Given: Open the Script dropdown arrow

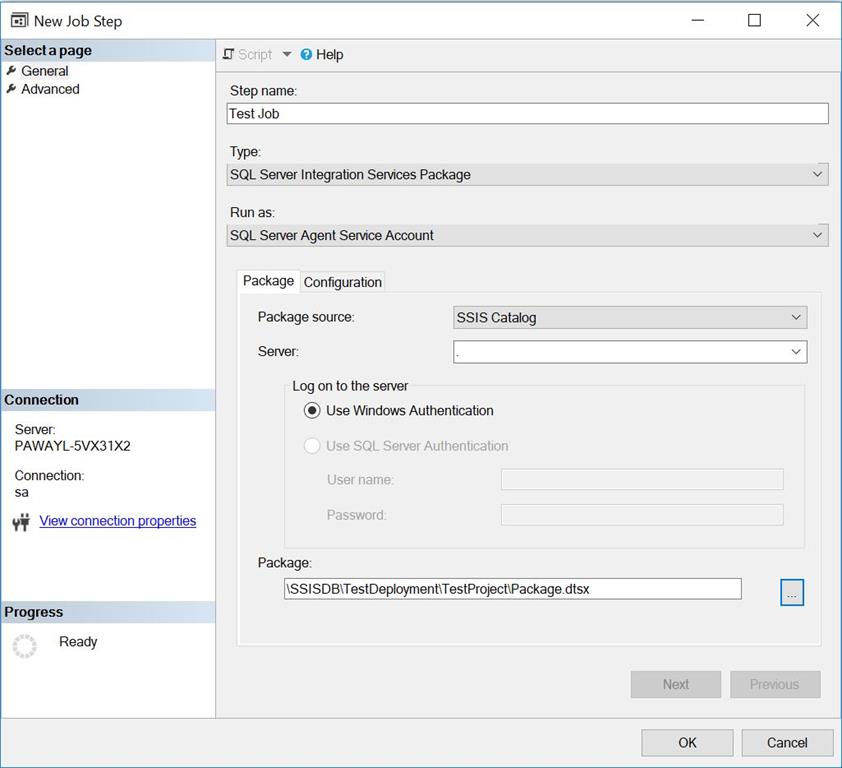Looking at the screenshot, I should coord(287,54).
